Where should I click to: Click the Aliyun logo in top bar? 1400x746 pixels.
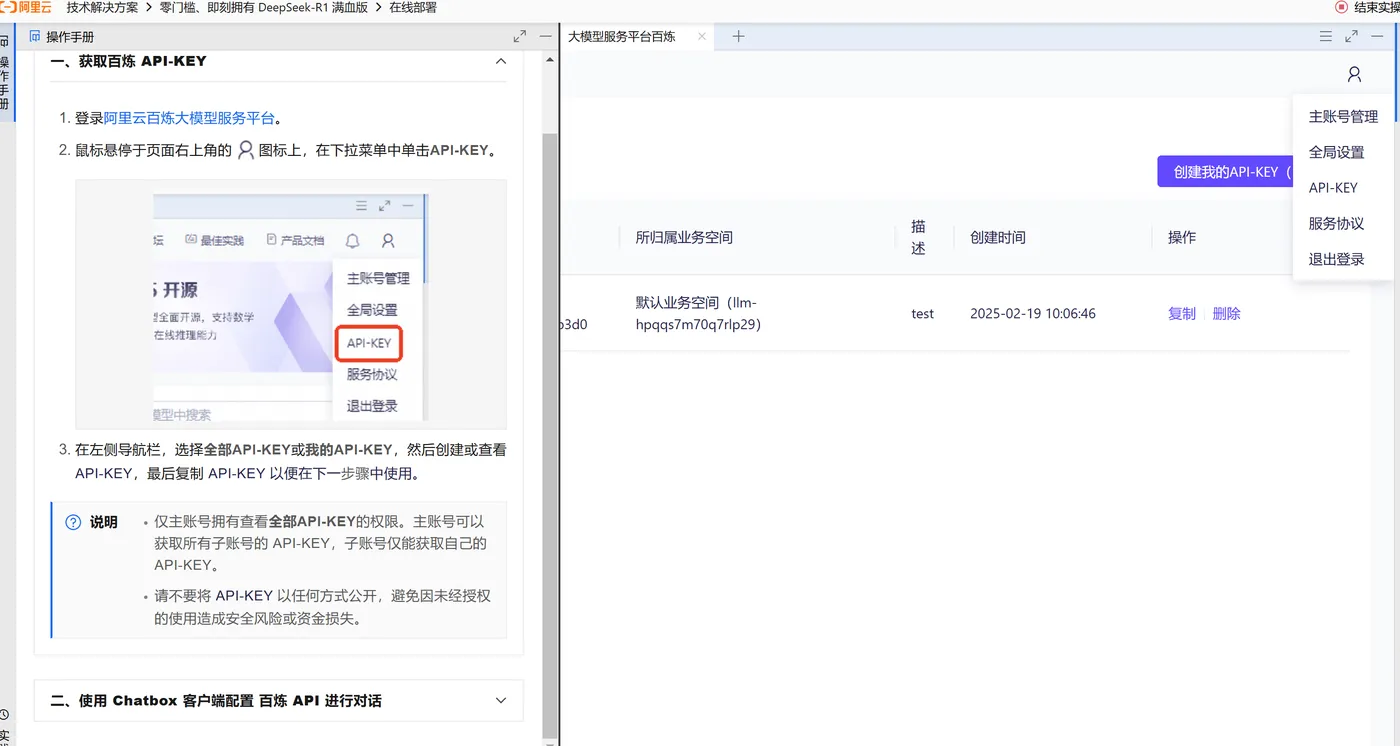pyautogui.click(x=24, y=7)
